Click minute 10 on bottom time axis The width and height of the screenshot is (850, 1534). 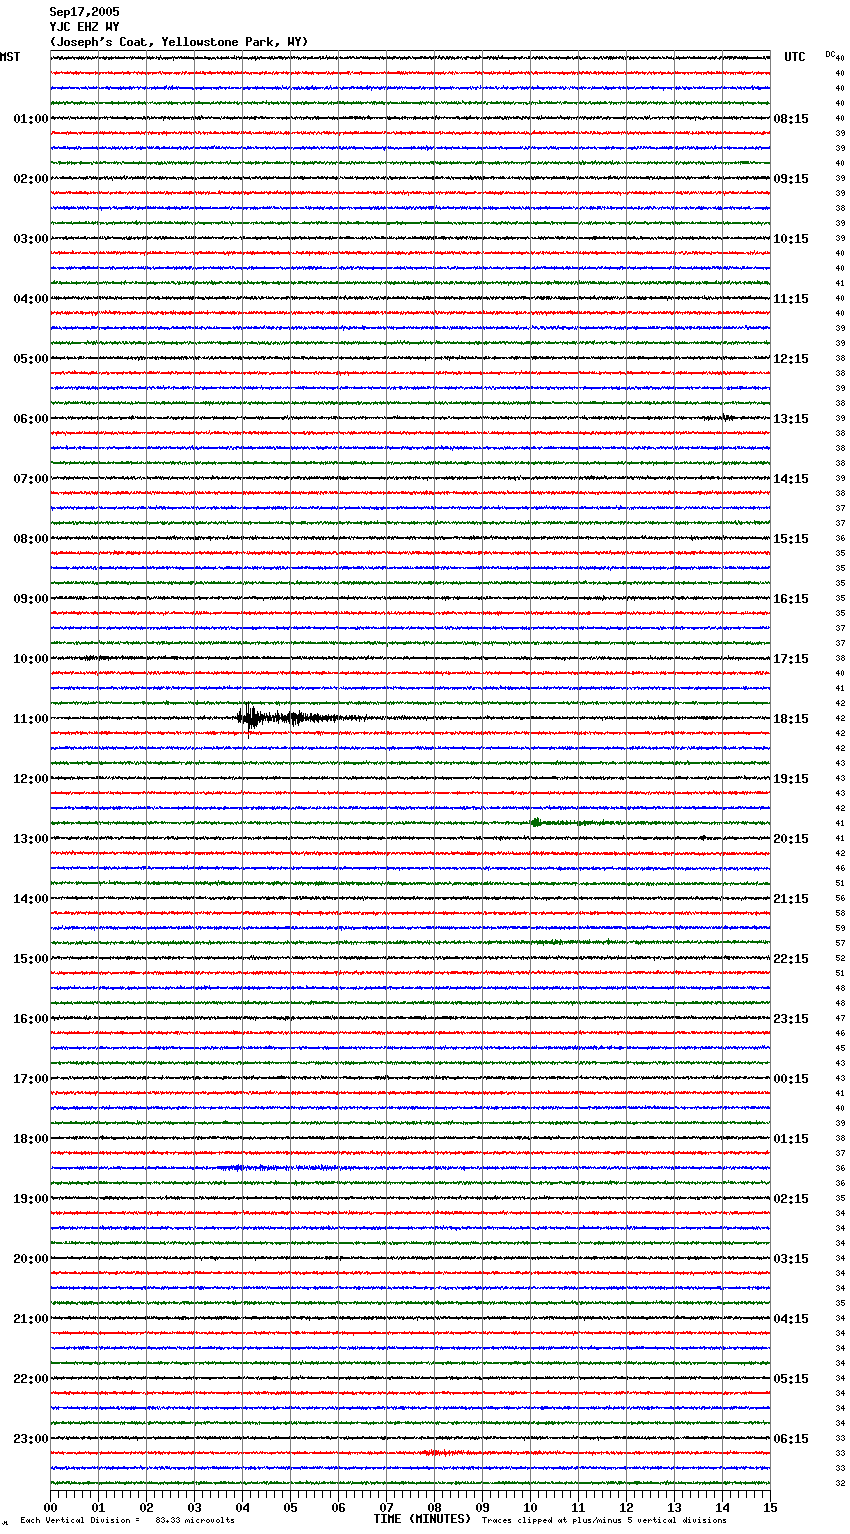[x=530, y=1507]
